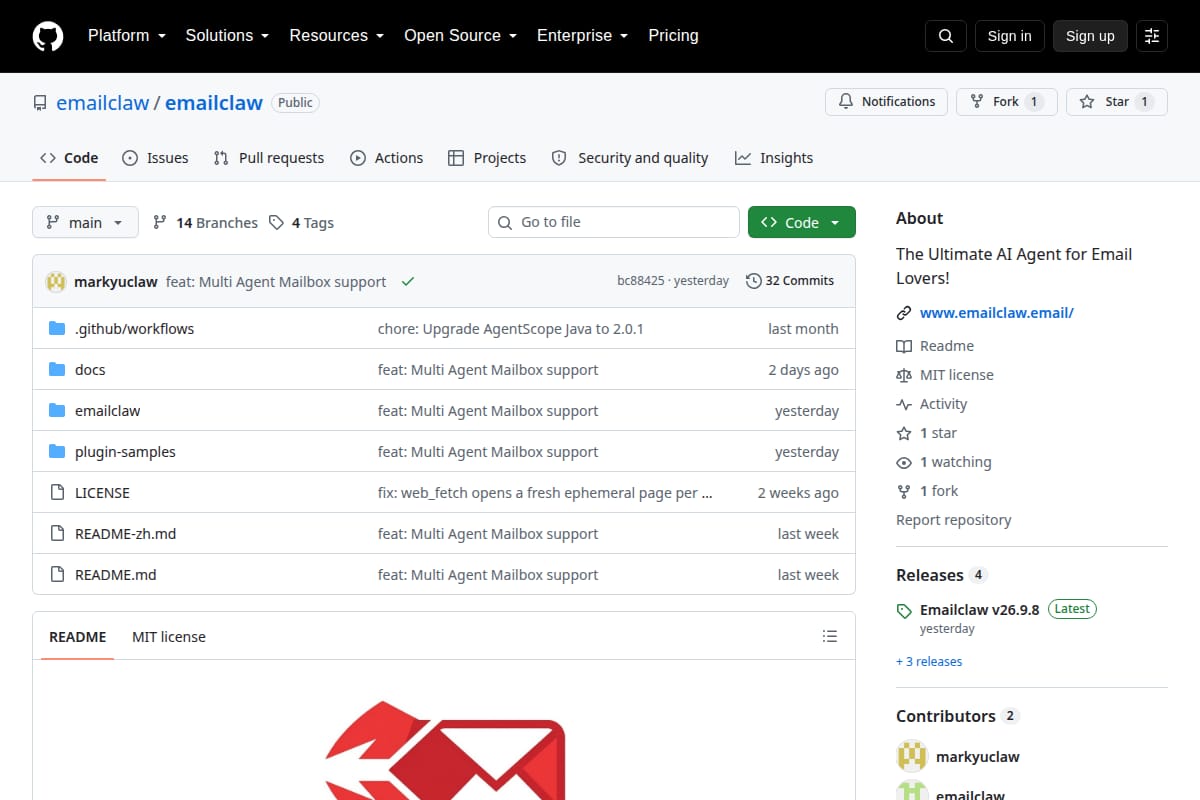Expand the Enterprise menu
Screen dimensions: 1200x800
pyautogui.click(x=582, y=36)
